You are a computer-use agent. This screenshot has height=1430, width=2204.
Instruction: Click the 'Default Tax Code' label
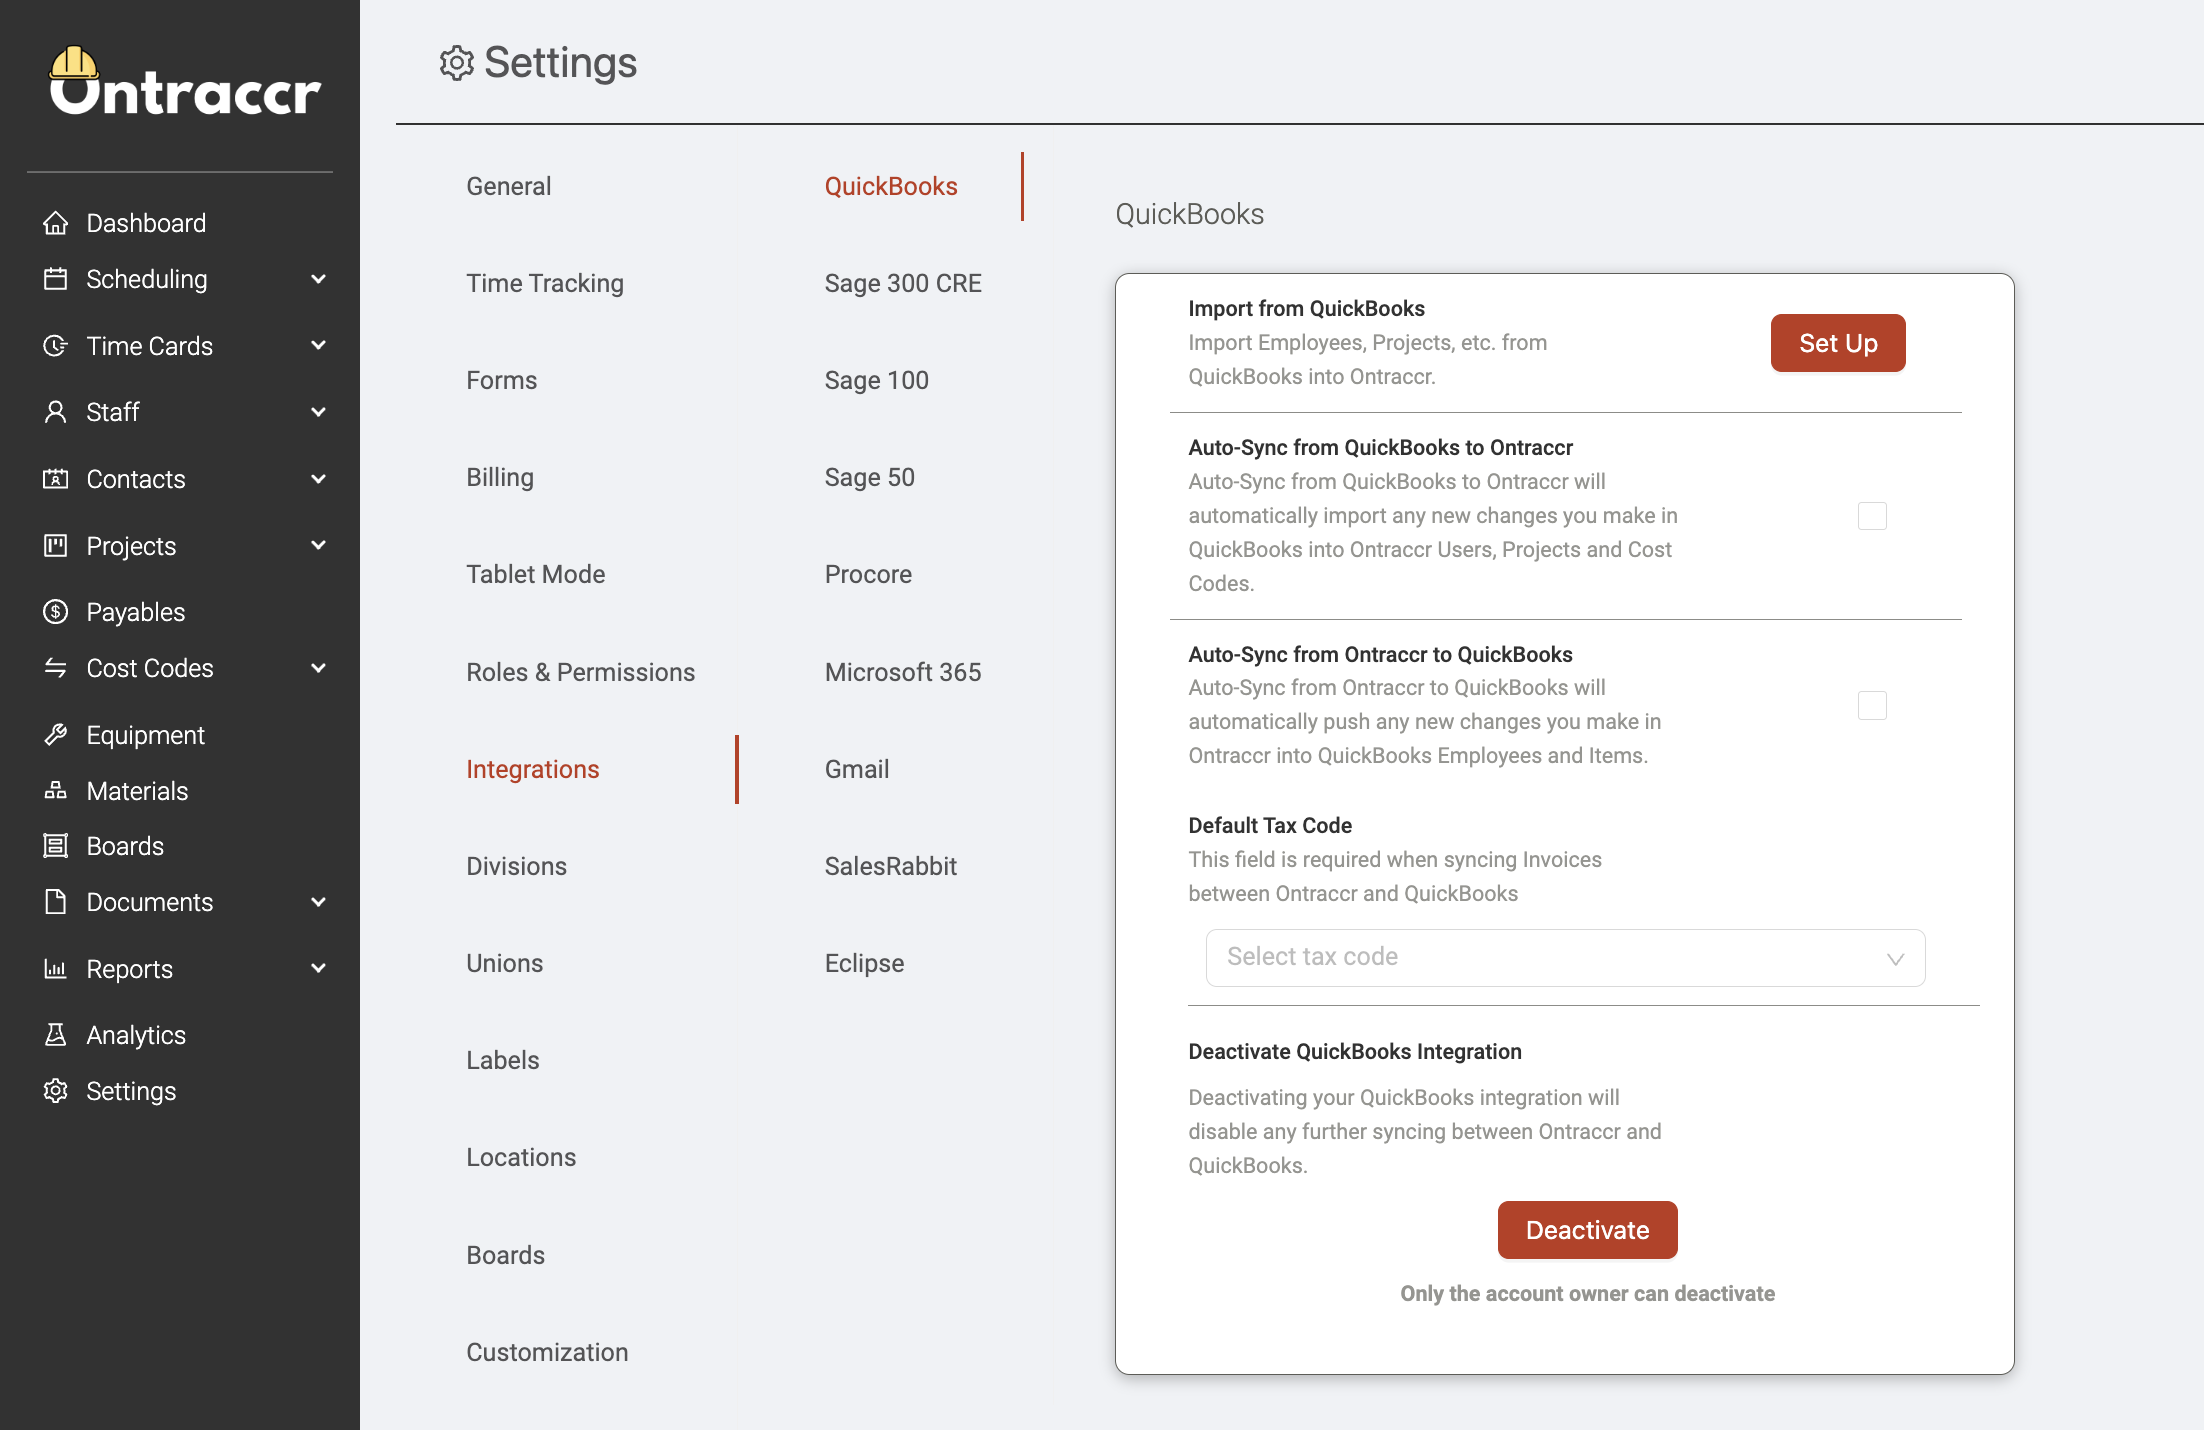1270,825
